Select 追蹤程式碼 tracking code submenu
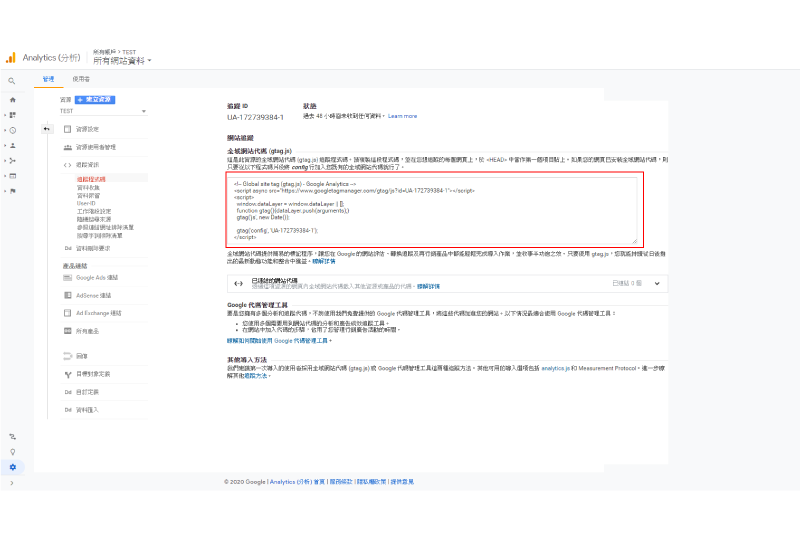Viewport: 800px width, 560px height. pyautogui.click(x=91, y=179)
